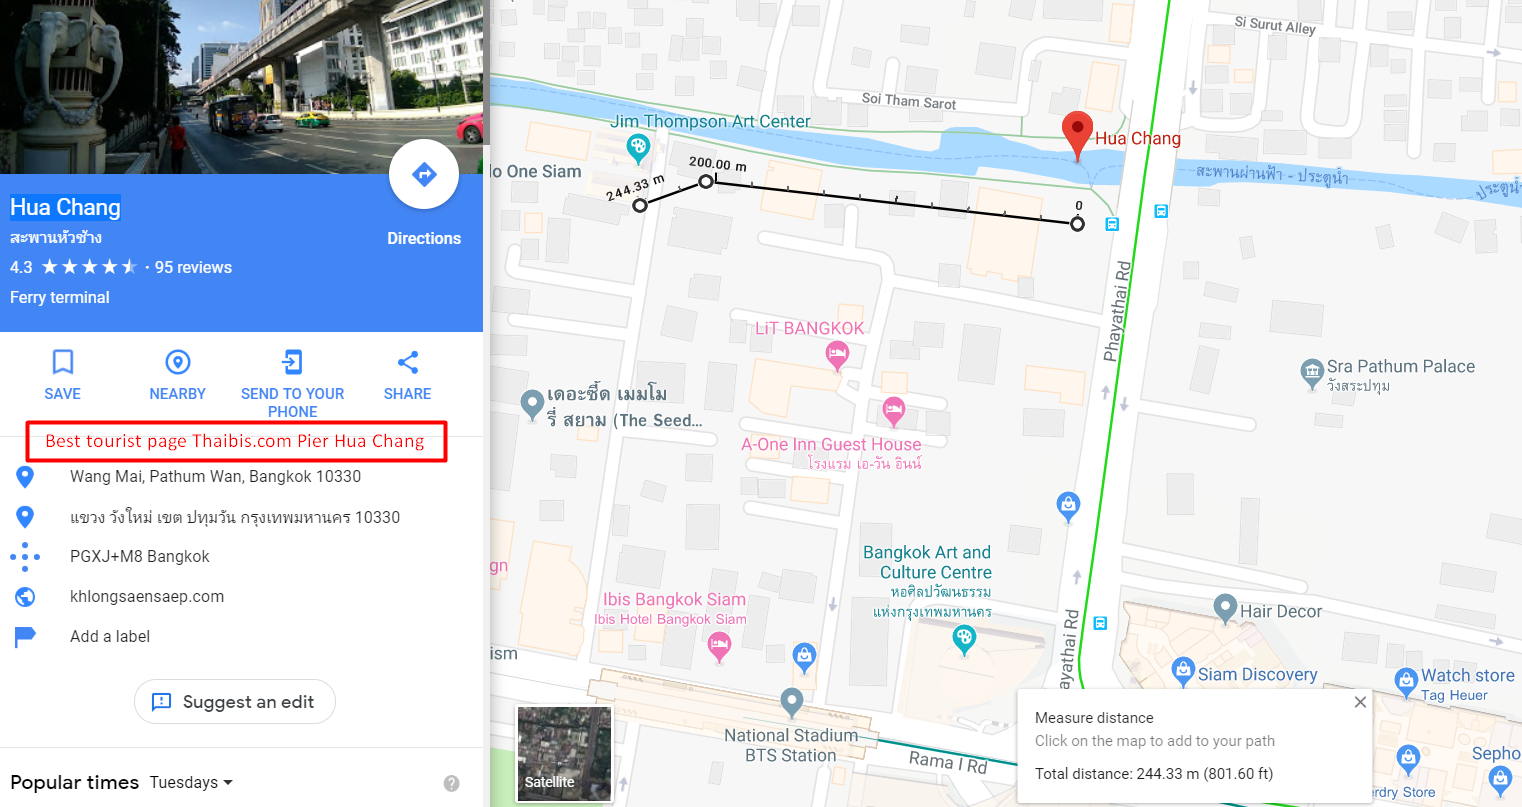Expand the Tuesdays day dropdown
Viewport: 1522px width, 807px height.
click(x=191, y=782)
